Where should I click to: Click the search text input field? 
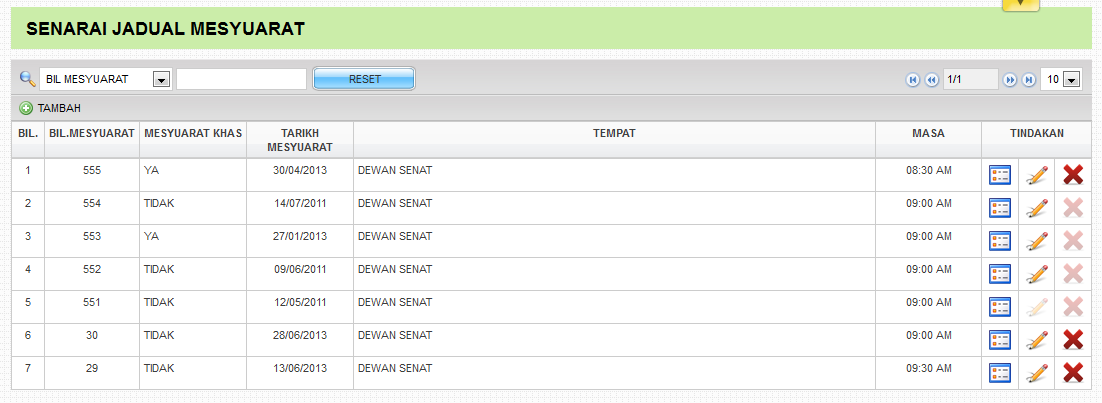coord(241,79)
